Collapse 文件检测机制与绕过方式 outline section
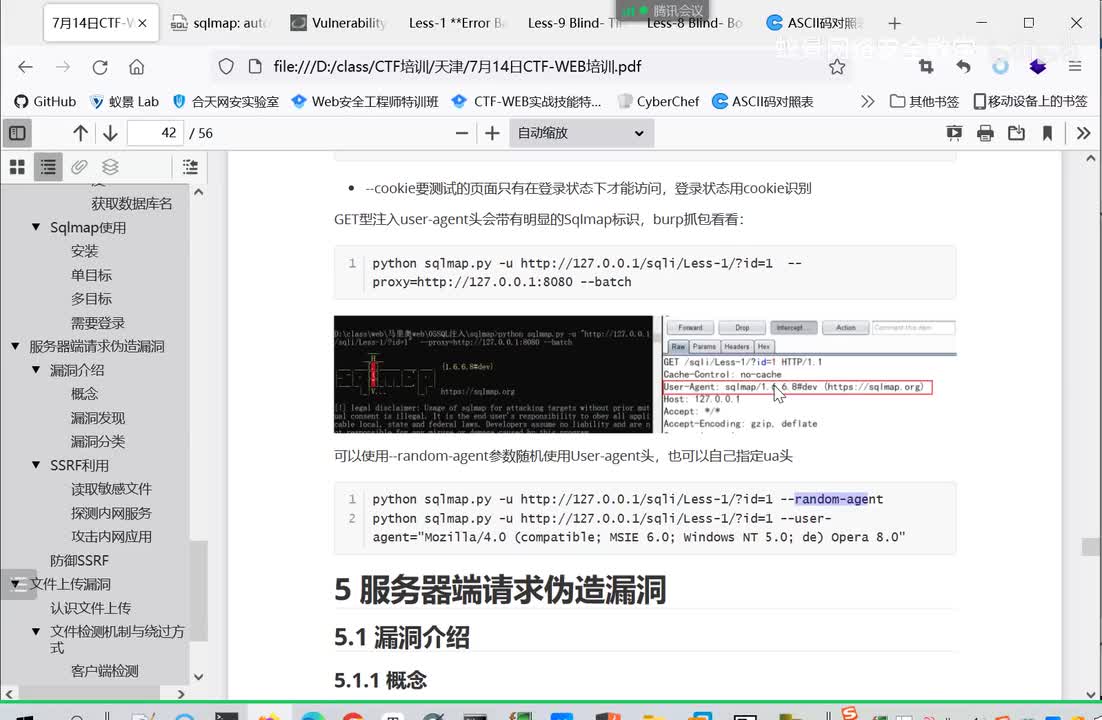Viewport: 1102px width, 720px height. point(36,631)
